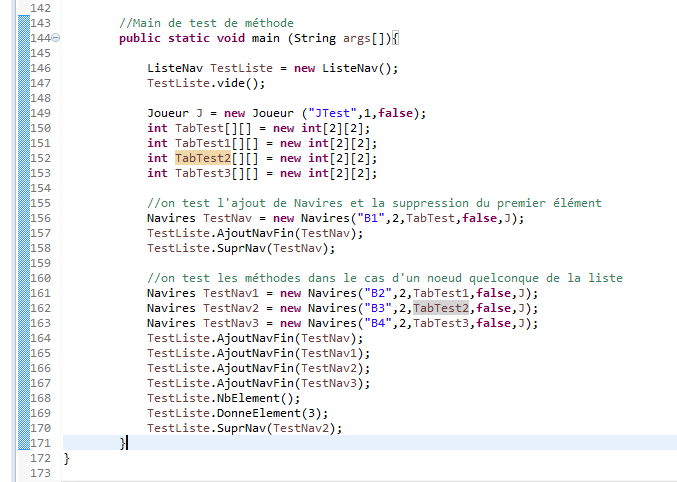Image resolution: width=677 pixels, height=482 pixels.
Task: Click line number 146 in the gutter
Action: click(x=41, y=68)
